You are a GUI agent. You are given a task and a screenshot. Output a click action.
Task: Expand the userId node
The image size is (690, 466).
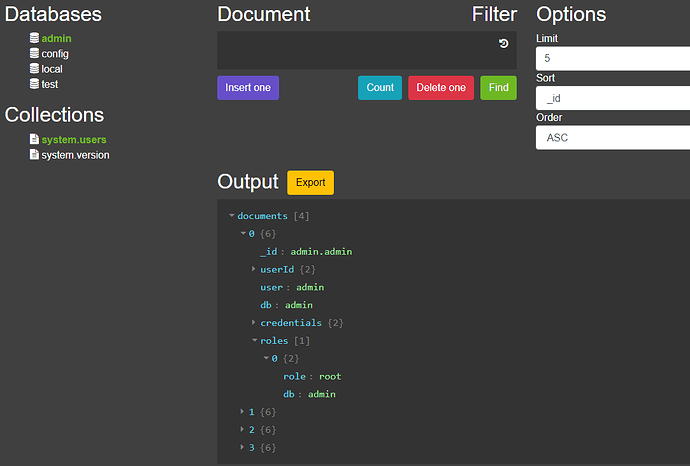click(253, 269)
